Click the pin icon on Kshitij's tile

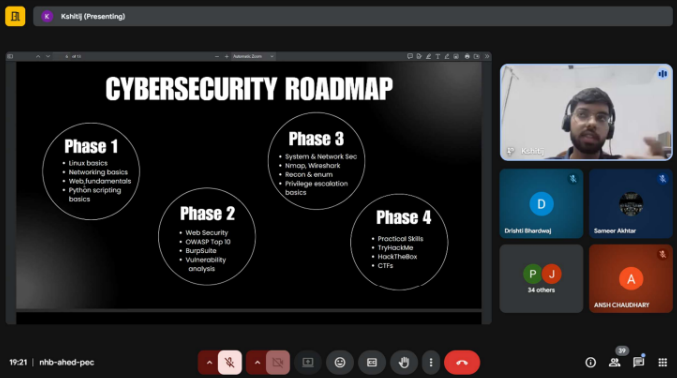(x=510, y=151)
